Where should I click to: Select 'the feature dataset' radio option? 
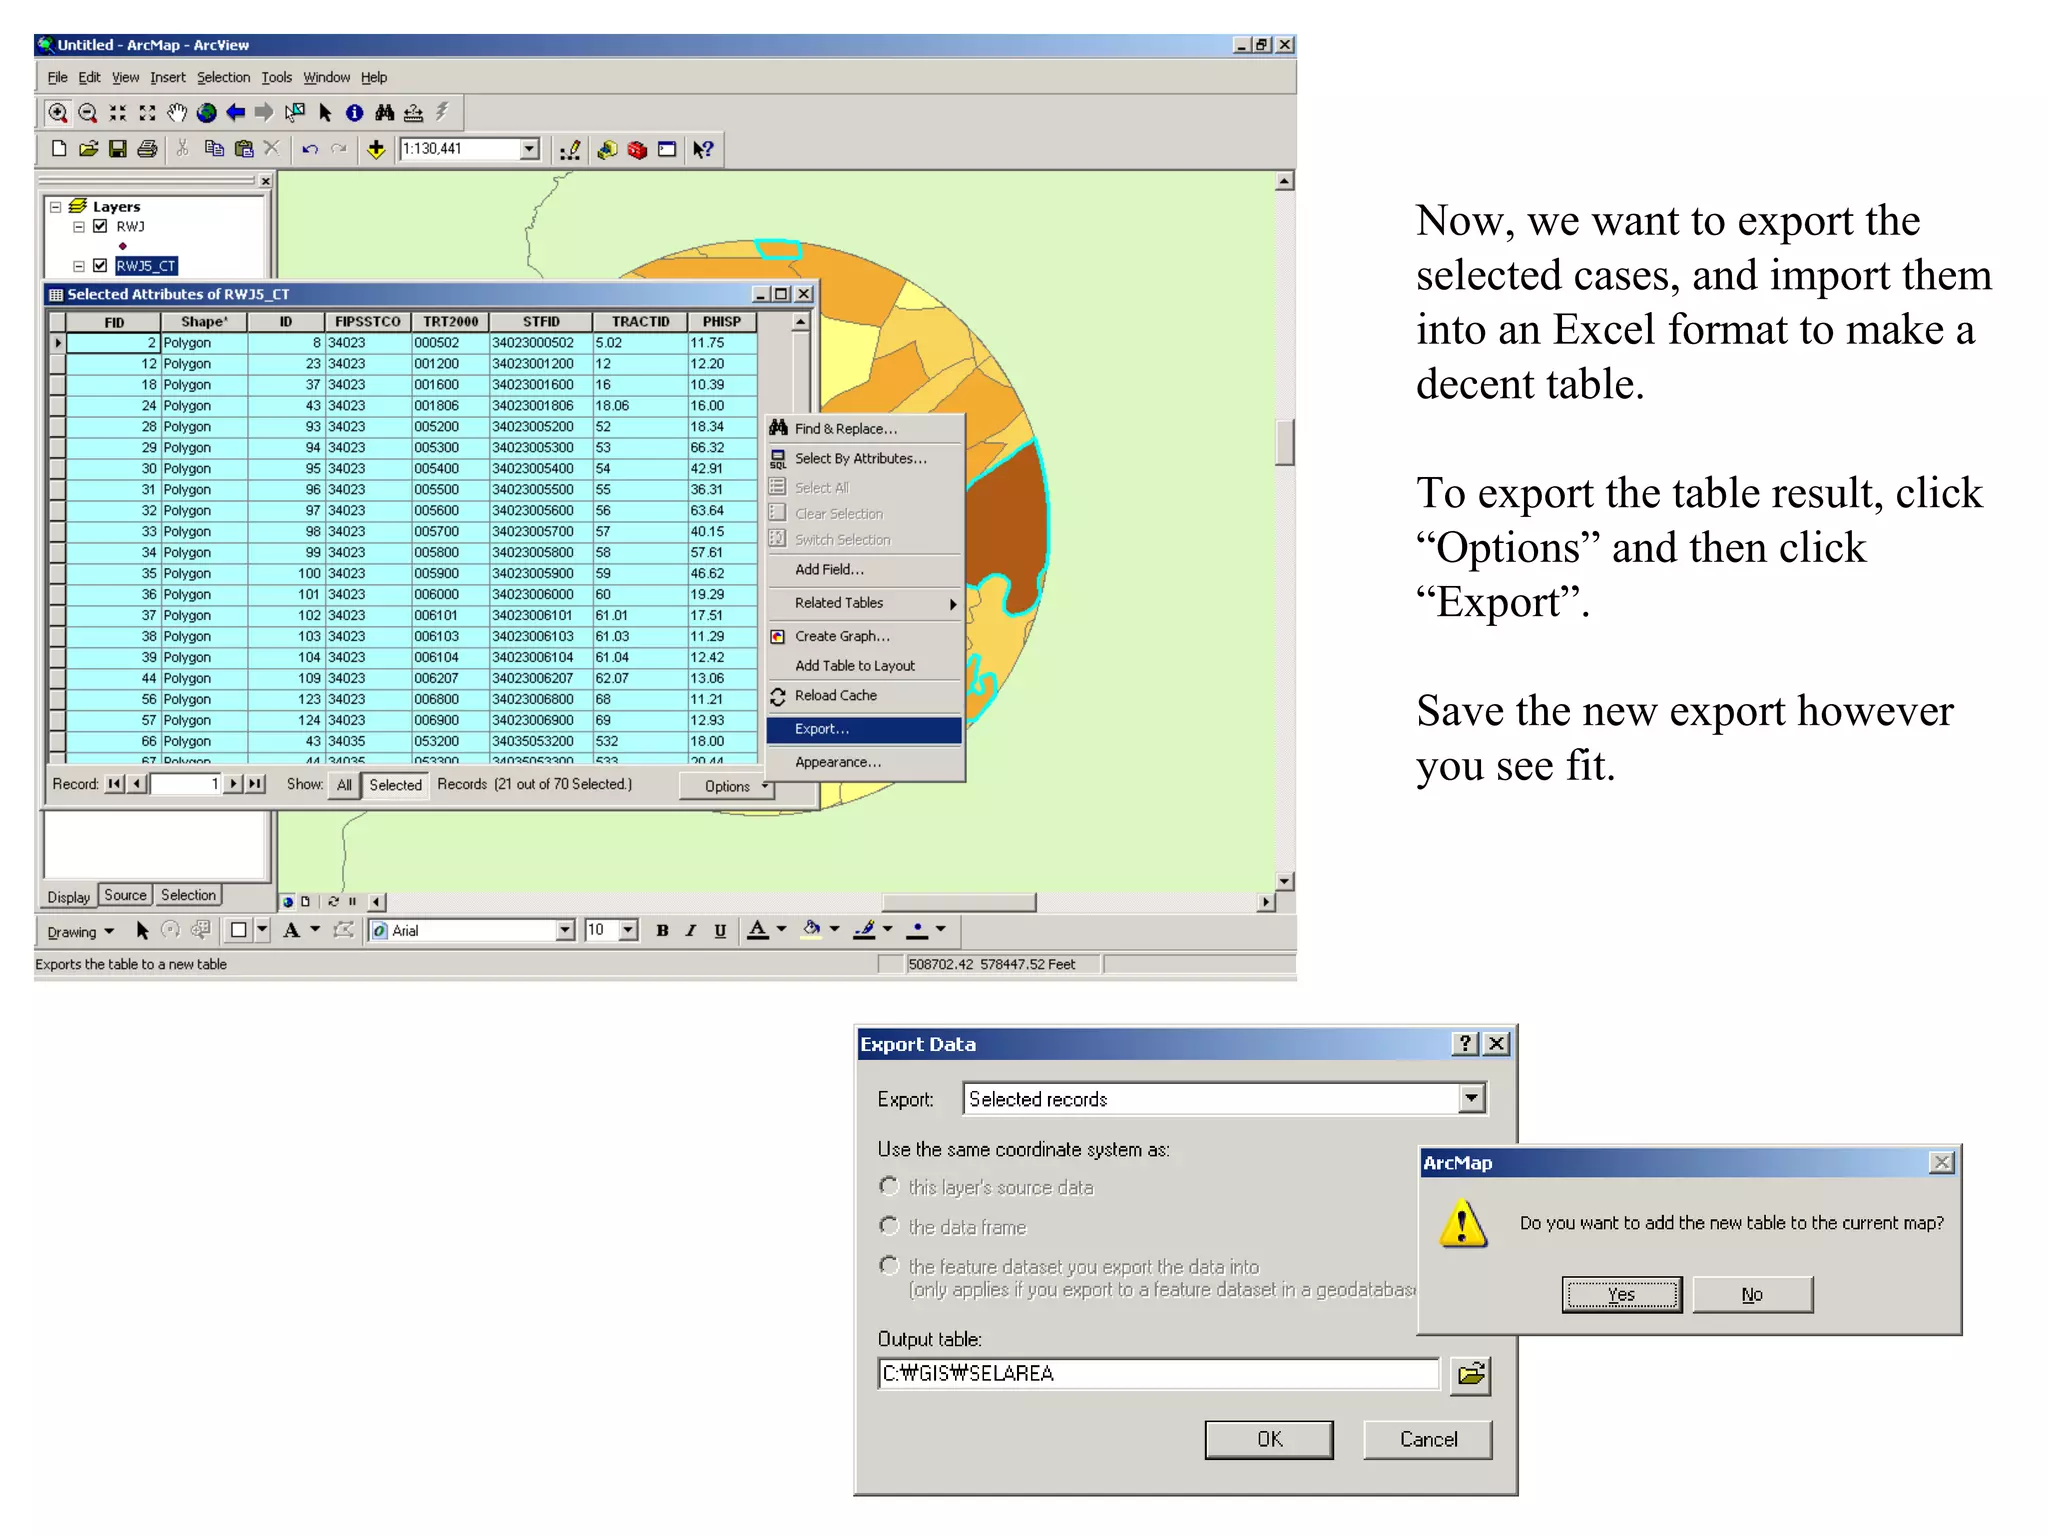point(888,1265)
